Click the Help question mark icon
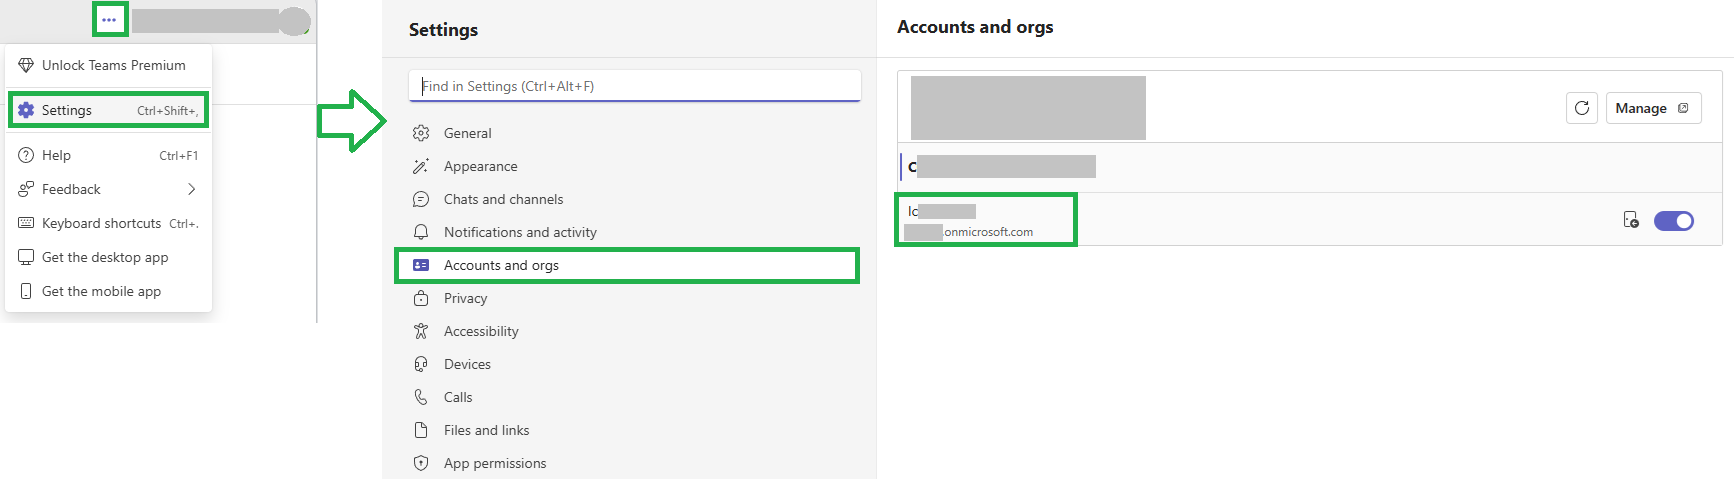 point(26,155)
